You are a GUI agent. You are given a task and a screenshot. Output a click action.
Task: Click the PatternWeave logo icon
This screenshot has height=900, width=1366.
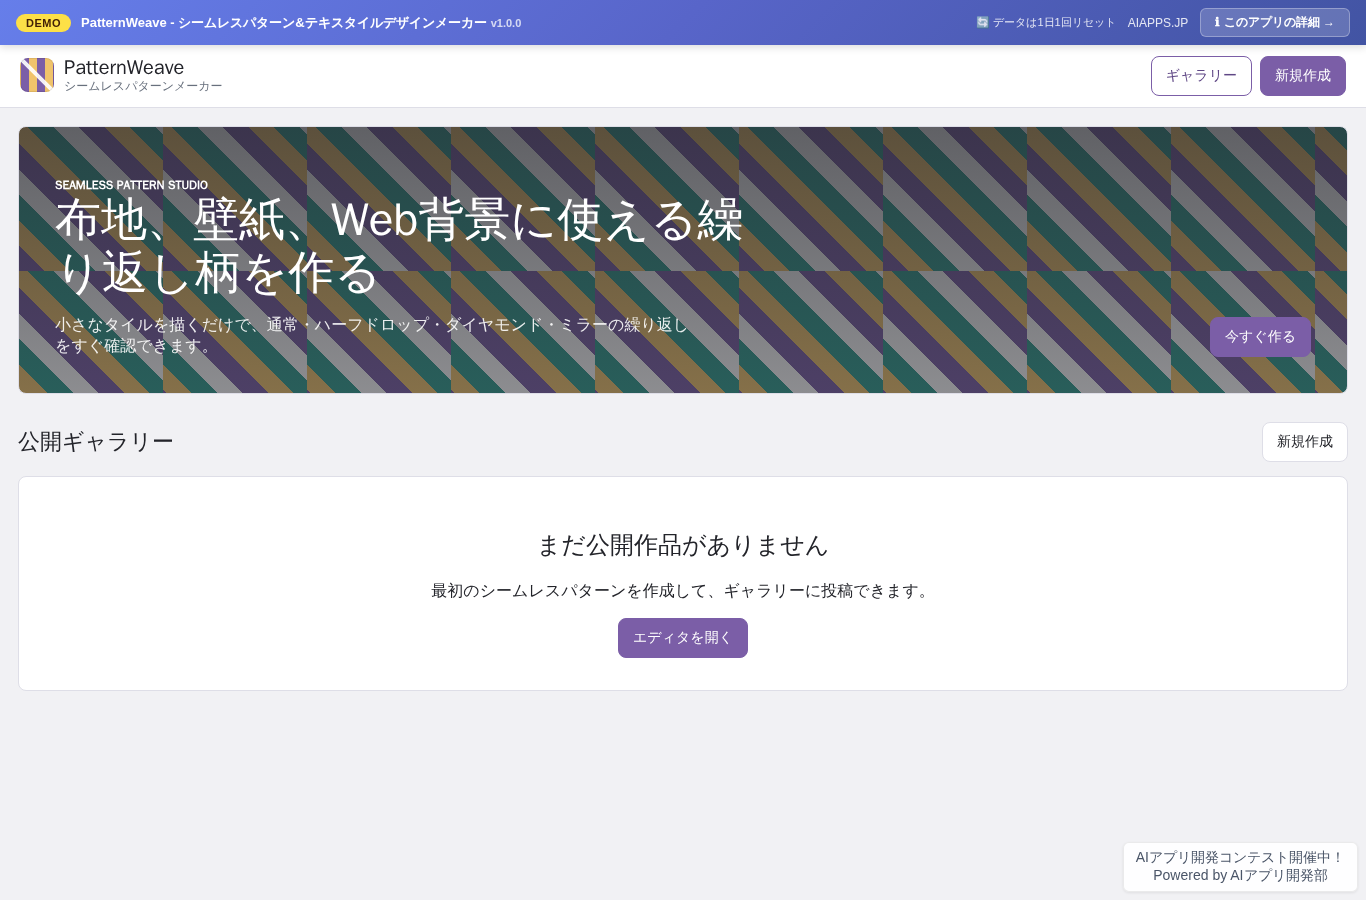click(x=37, y=75)
